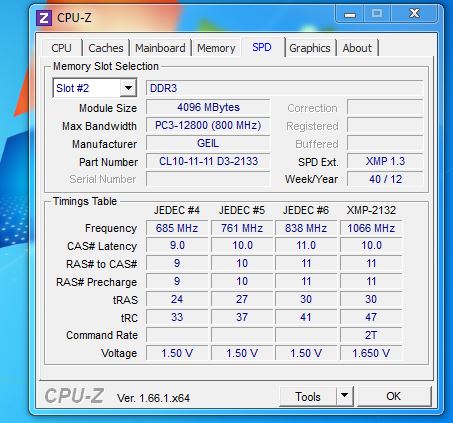This screenshot has width=453, height=423.
Task: Click the tRC value 41
Action: 306,317
